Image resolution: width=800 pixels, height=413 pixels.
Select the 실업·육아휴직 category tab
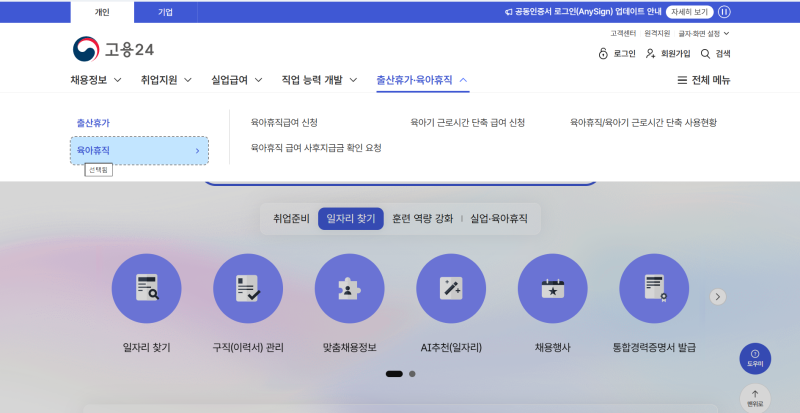point(499,219)
